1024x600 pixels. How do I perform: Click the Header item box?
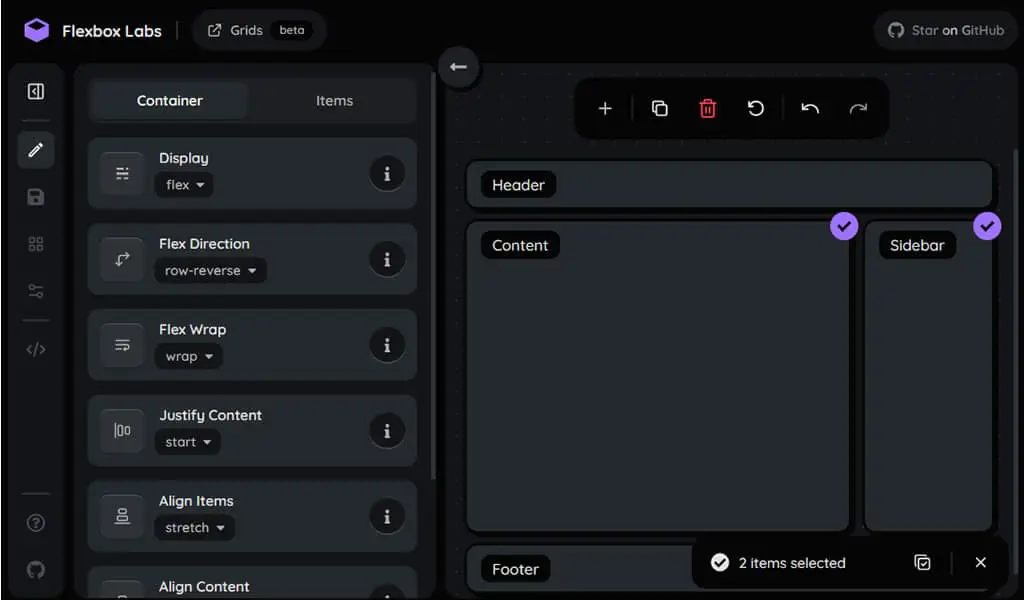729,185
